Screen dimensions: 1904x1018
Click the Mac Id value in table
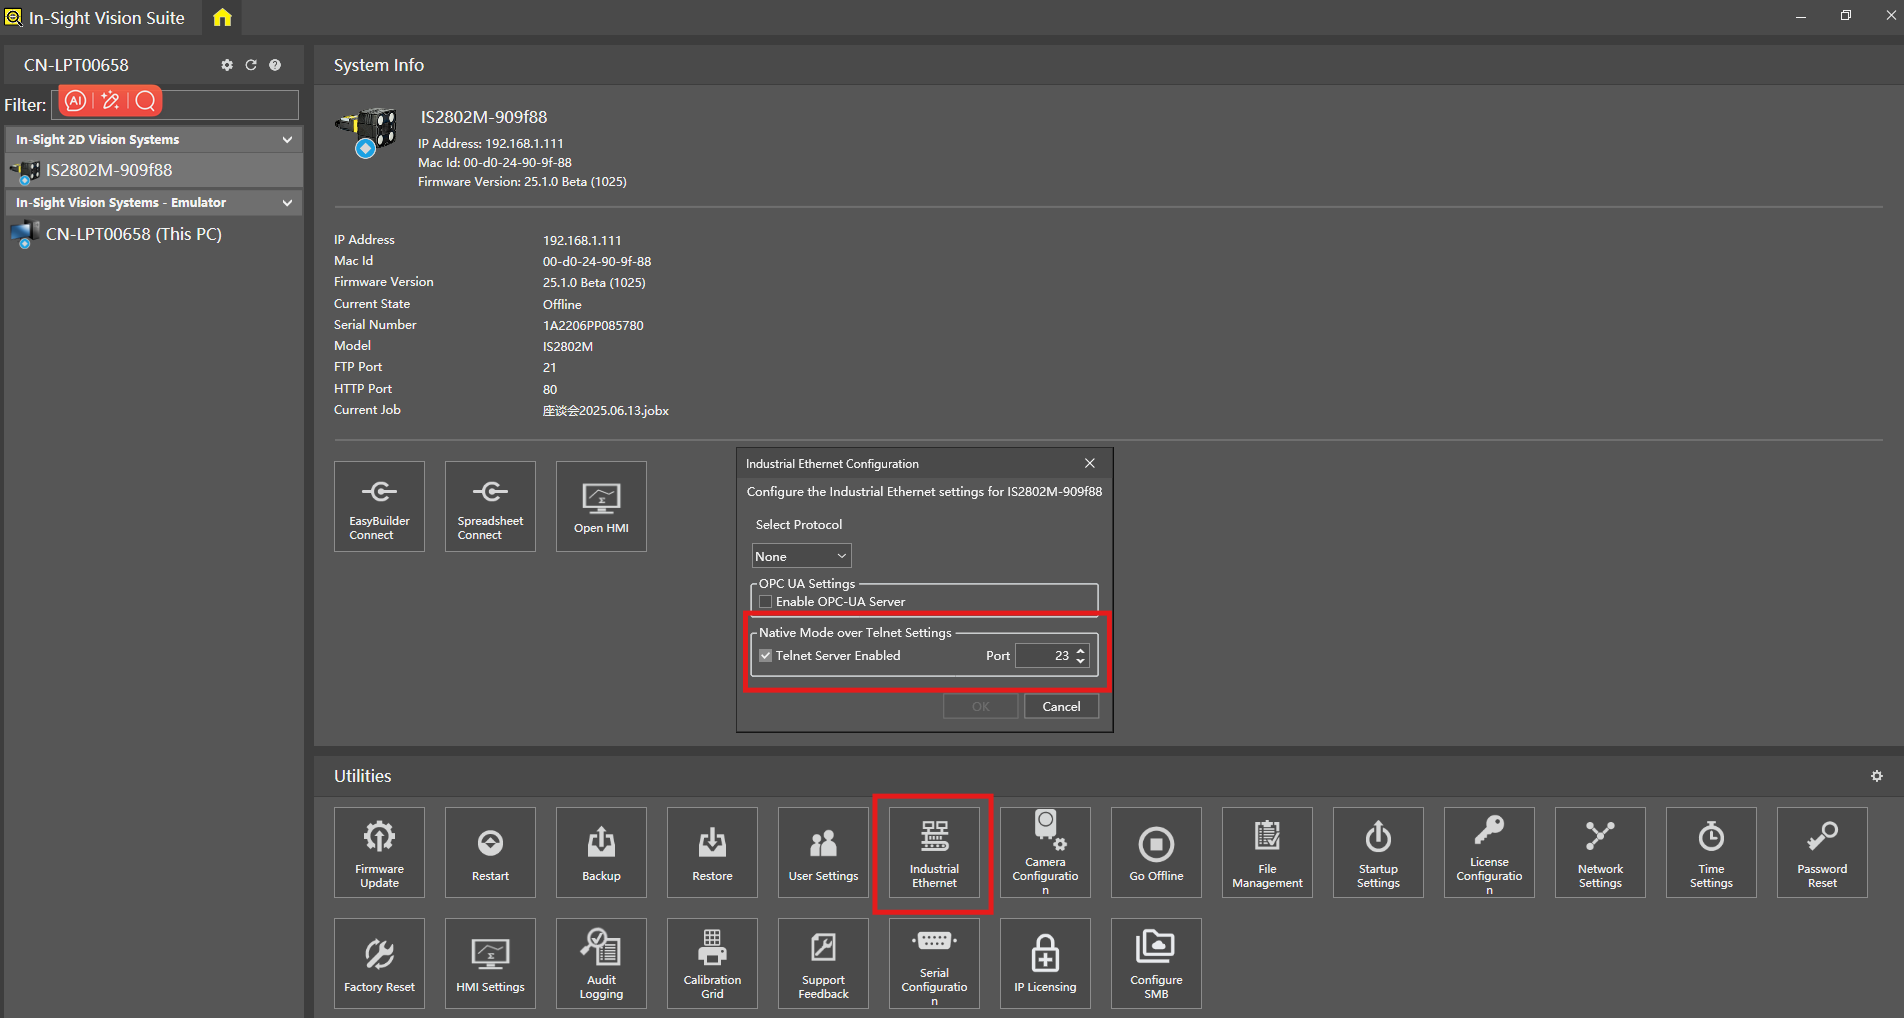click(597, 261)
